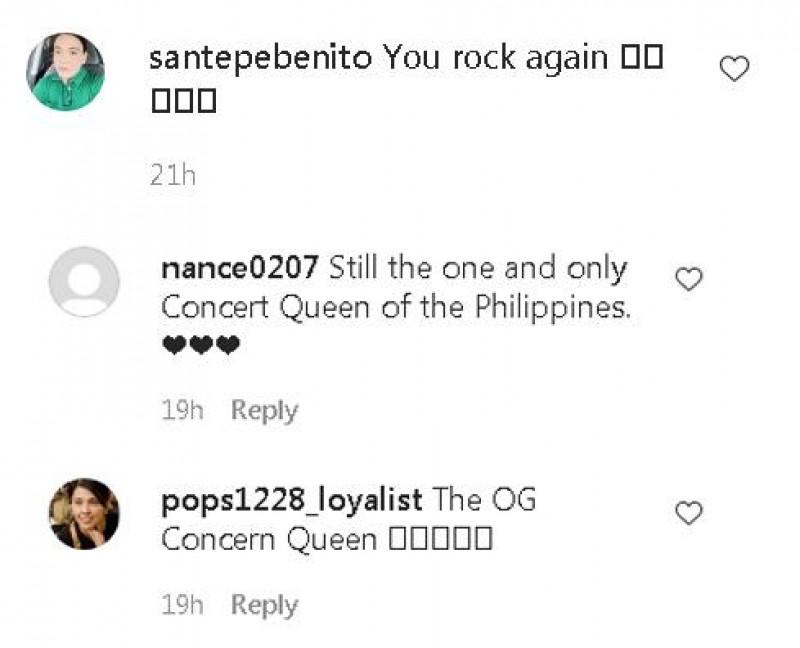Screen dimensions: 800x648
Task: View pops1228_loyalist's profile photo
Action: pos(84,514)
